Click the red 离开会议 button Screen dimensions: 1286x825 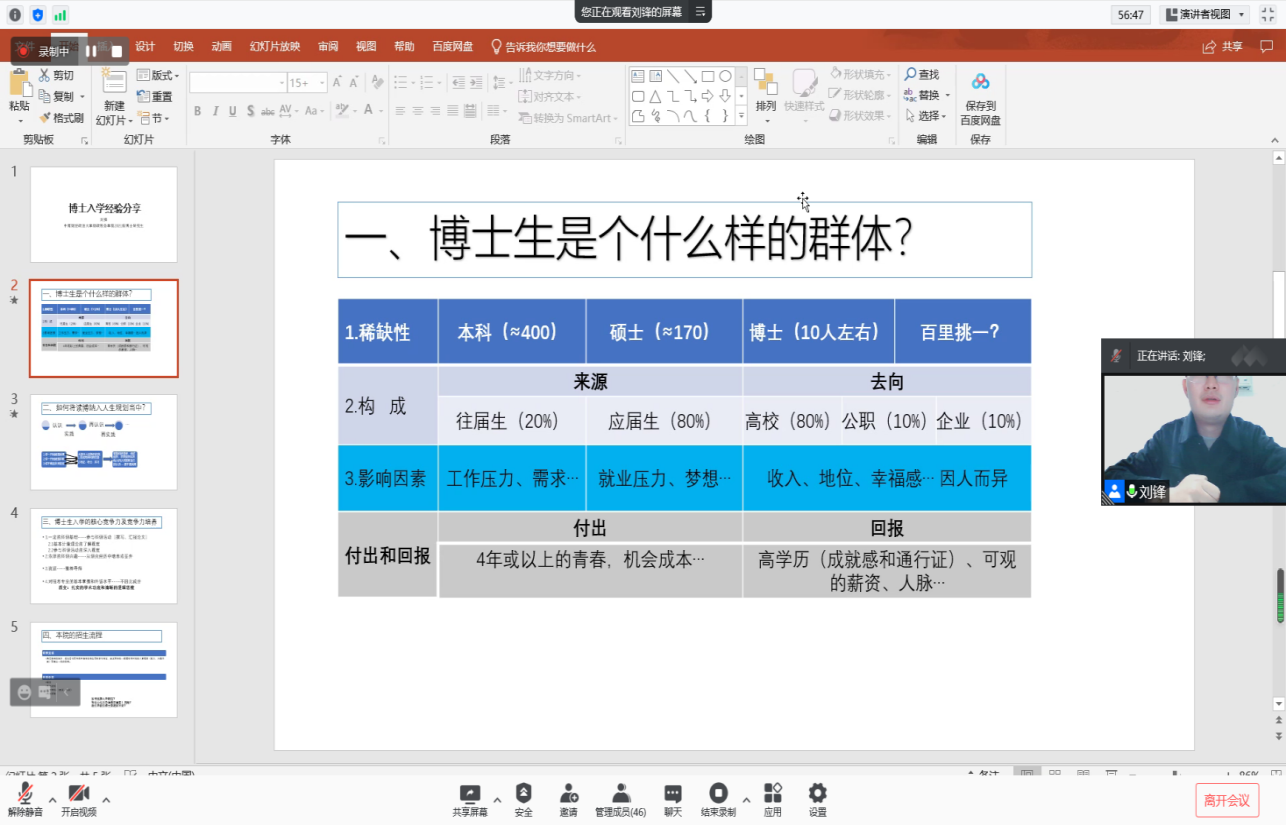[1226, 800]
